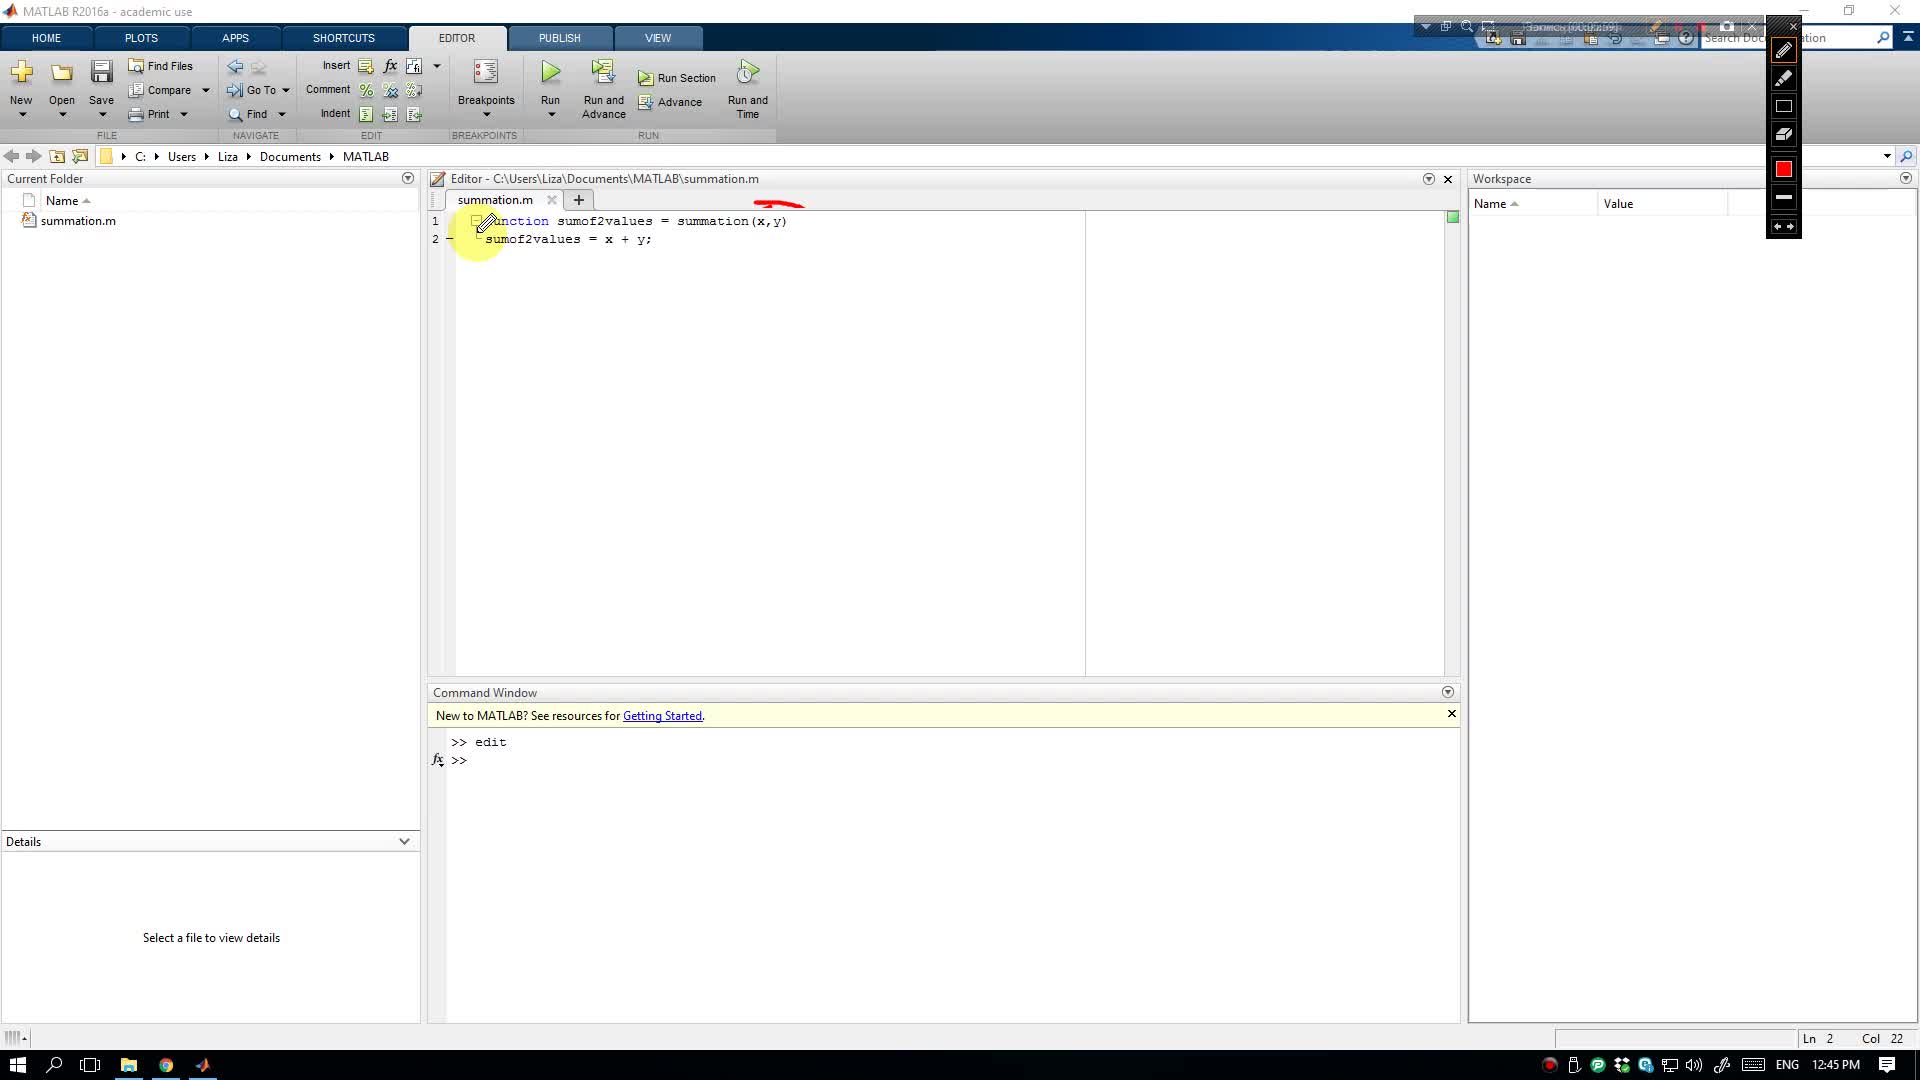Click the red color swatch in overlay
The image size is (1920, 1080).
pyautogui.click(x=1783, y=169)
